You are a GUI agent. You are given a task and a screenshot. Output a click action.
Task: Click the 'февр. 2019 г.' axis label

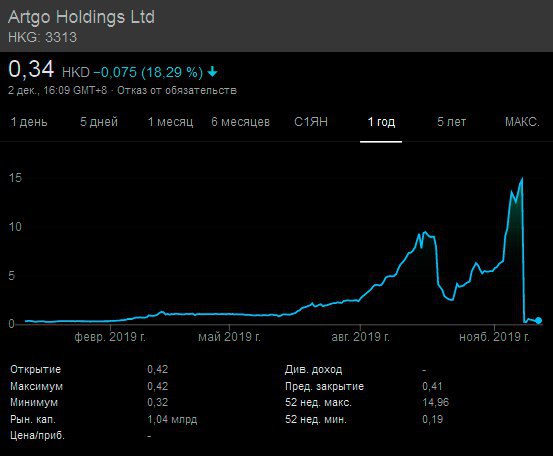[110, 337]
